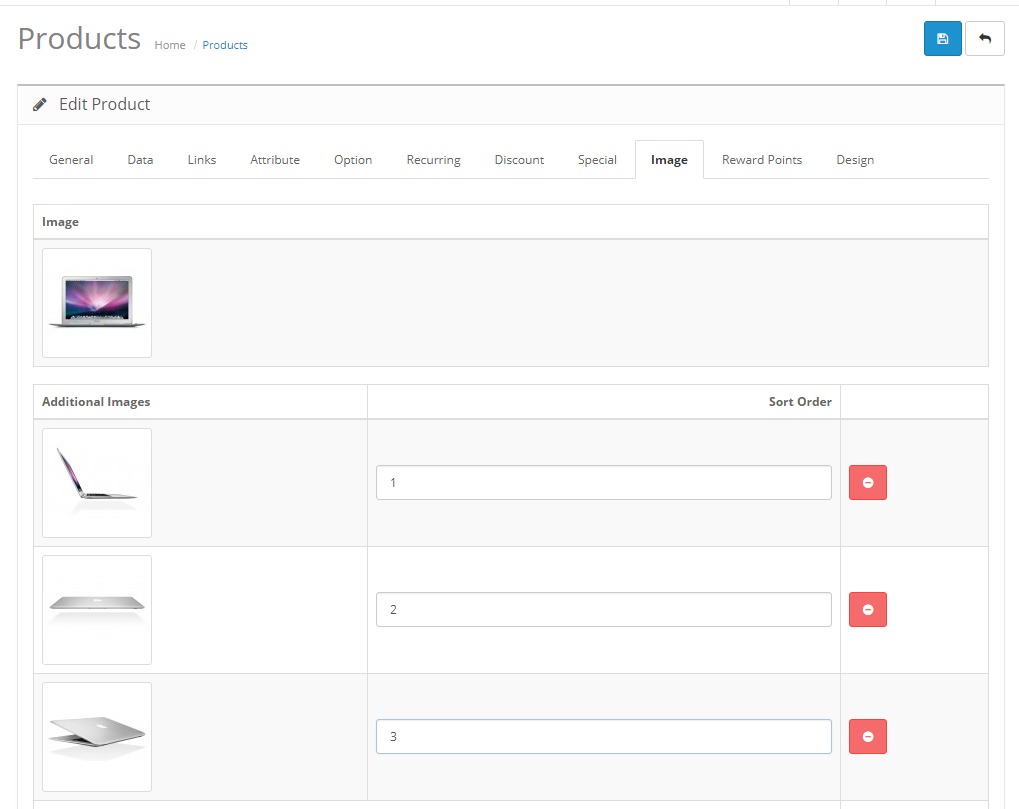1019x809 pixels.
Task: Switch to the Data tab
Action: (140, 160)
